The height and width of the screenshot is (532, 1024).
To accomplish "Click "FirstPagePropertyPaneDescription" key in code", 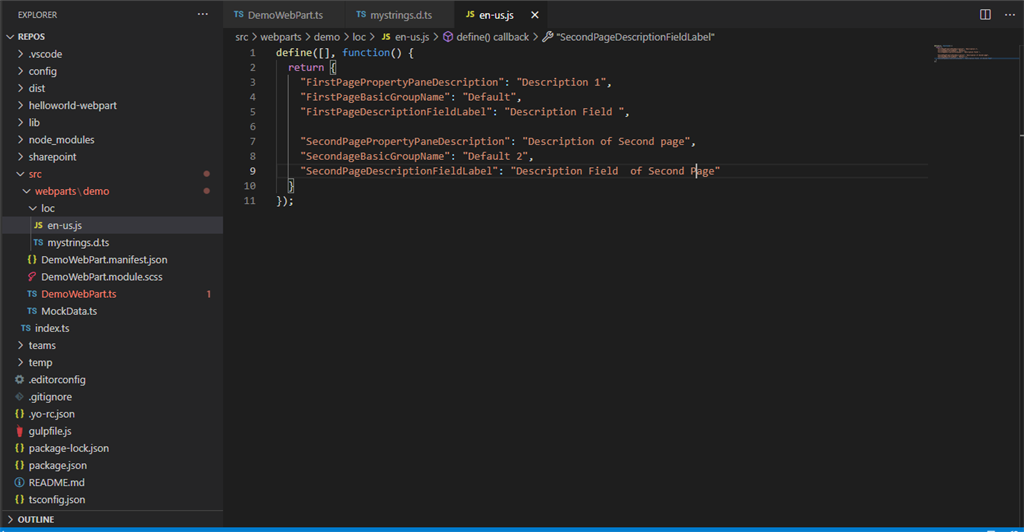I will point(402,82).
